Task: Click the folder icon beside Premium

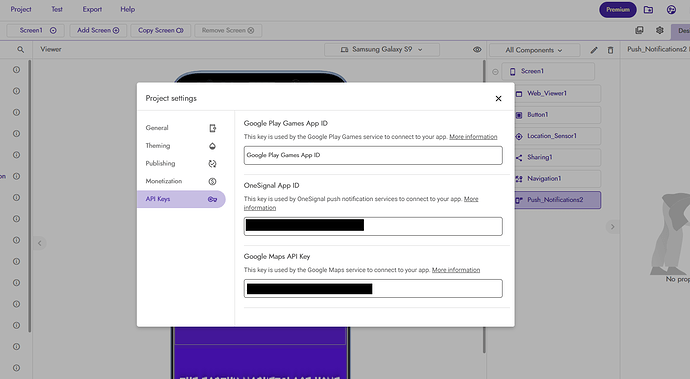Action: 648,10
